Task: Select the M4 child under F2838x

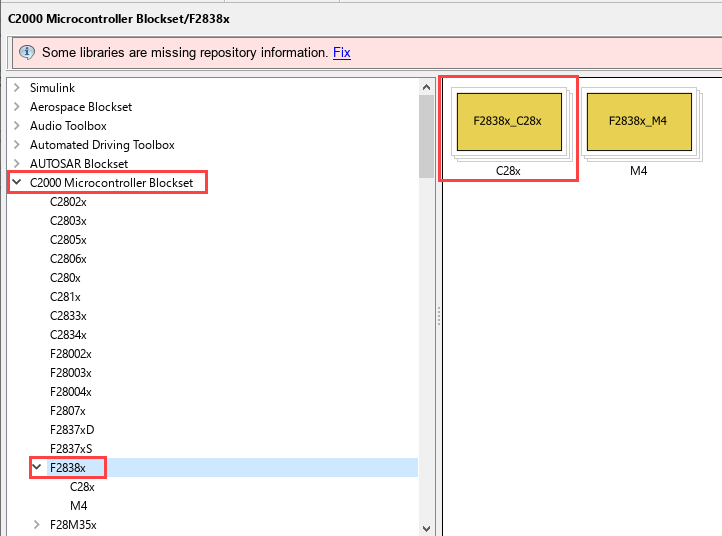Action: (78, 506)
